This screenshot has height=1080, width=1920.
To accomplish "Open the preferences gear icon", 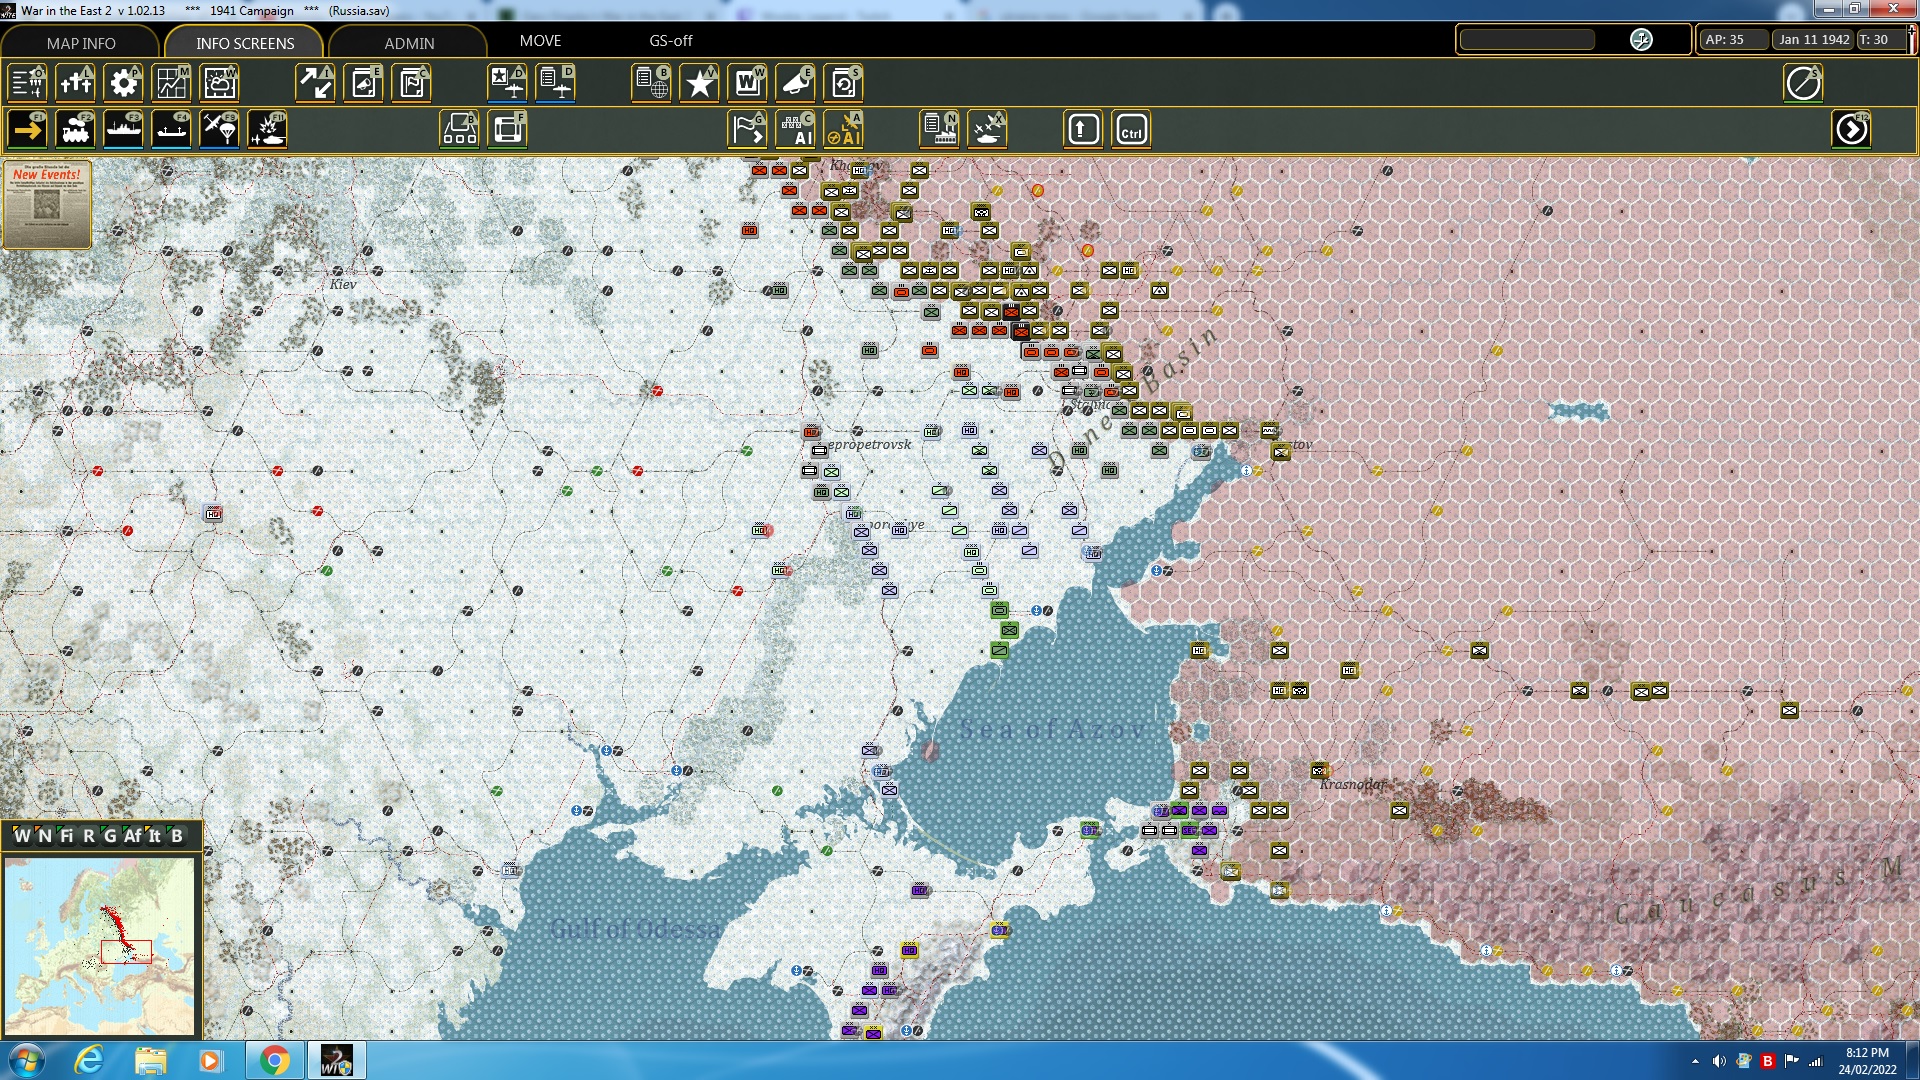I will coord(123,83).
